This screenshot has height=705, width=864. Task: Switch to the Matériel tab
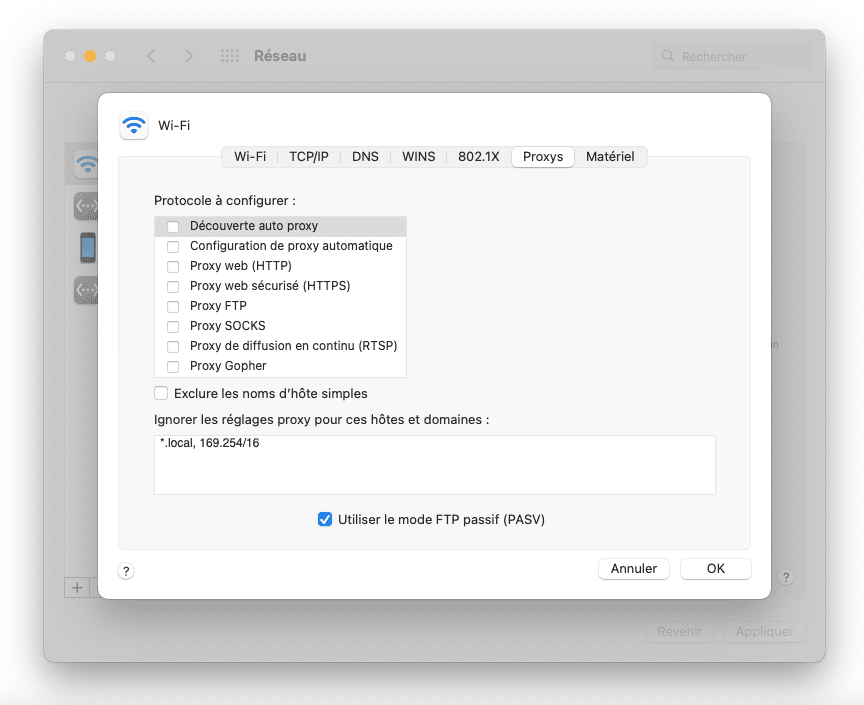tap(610, 157)
